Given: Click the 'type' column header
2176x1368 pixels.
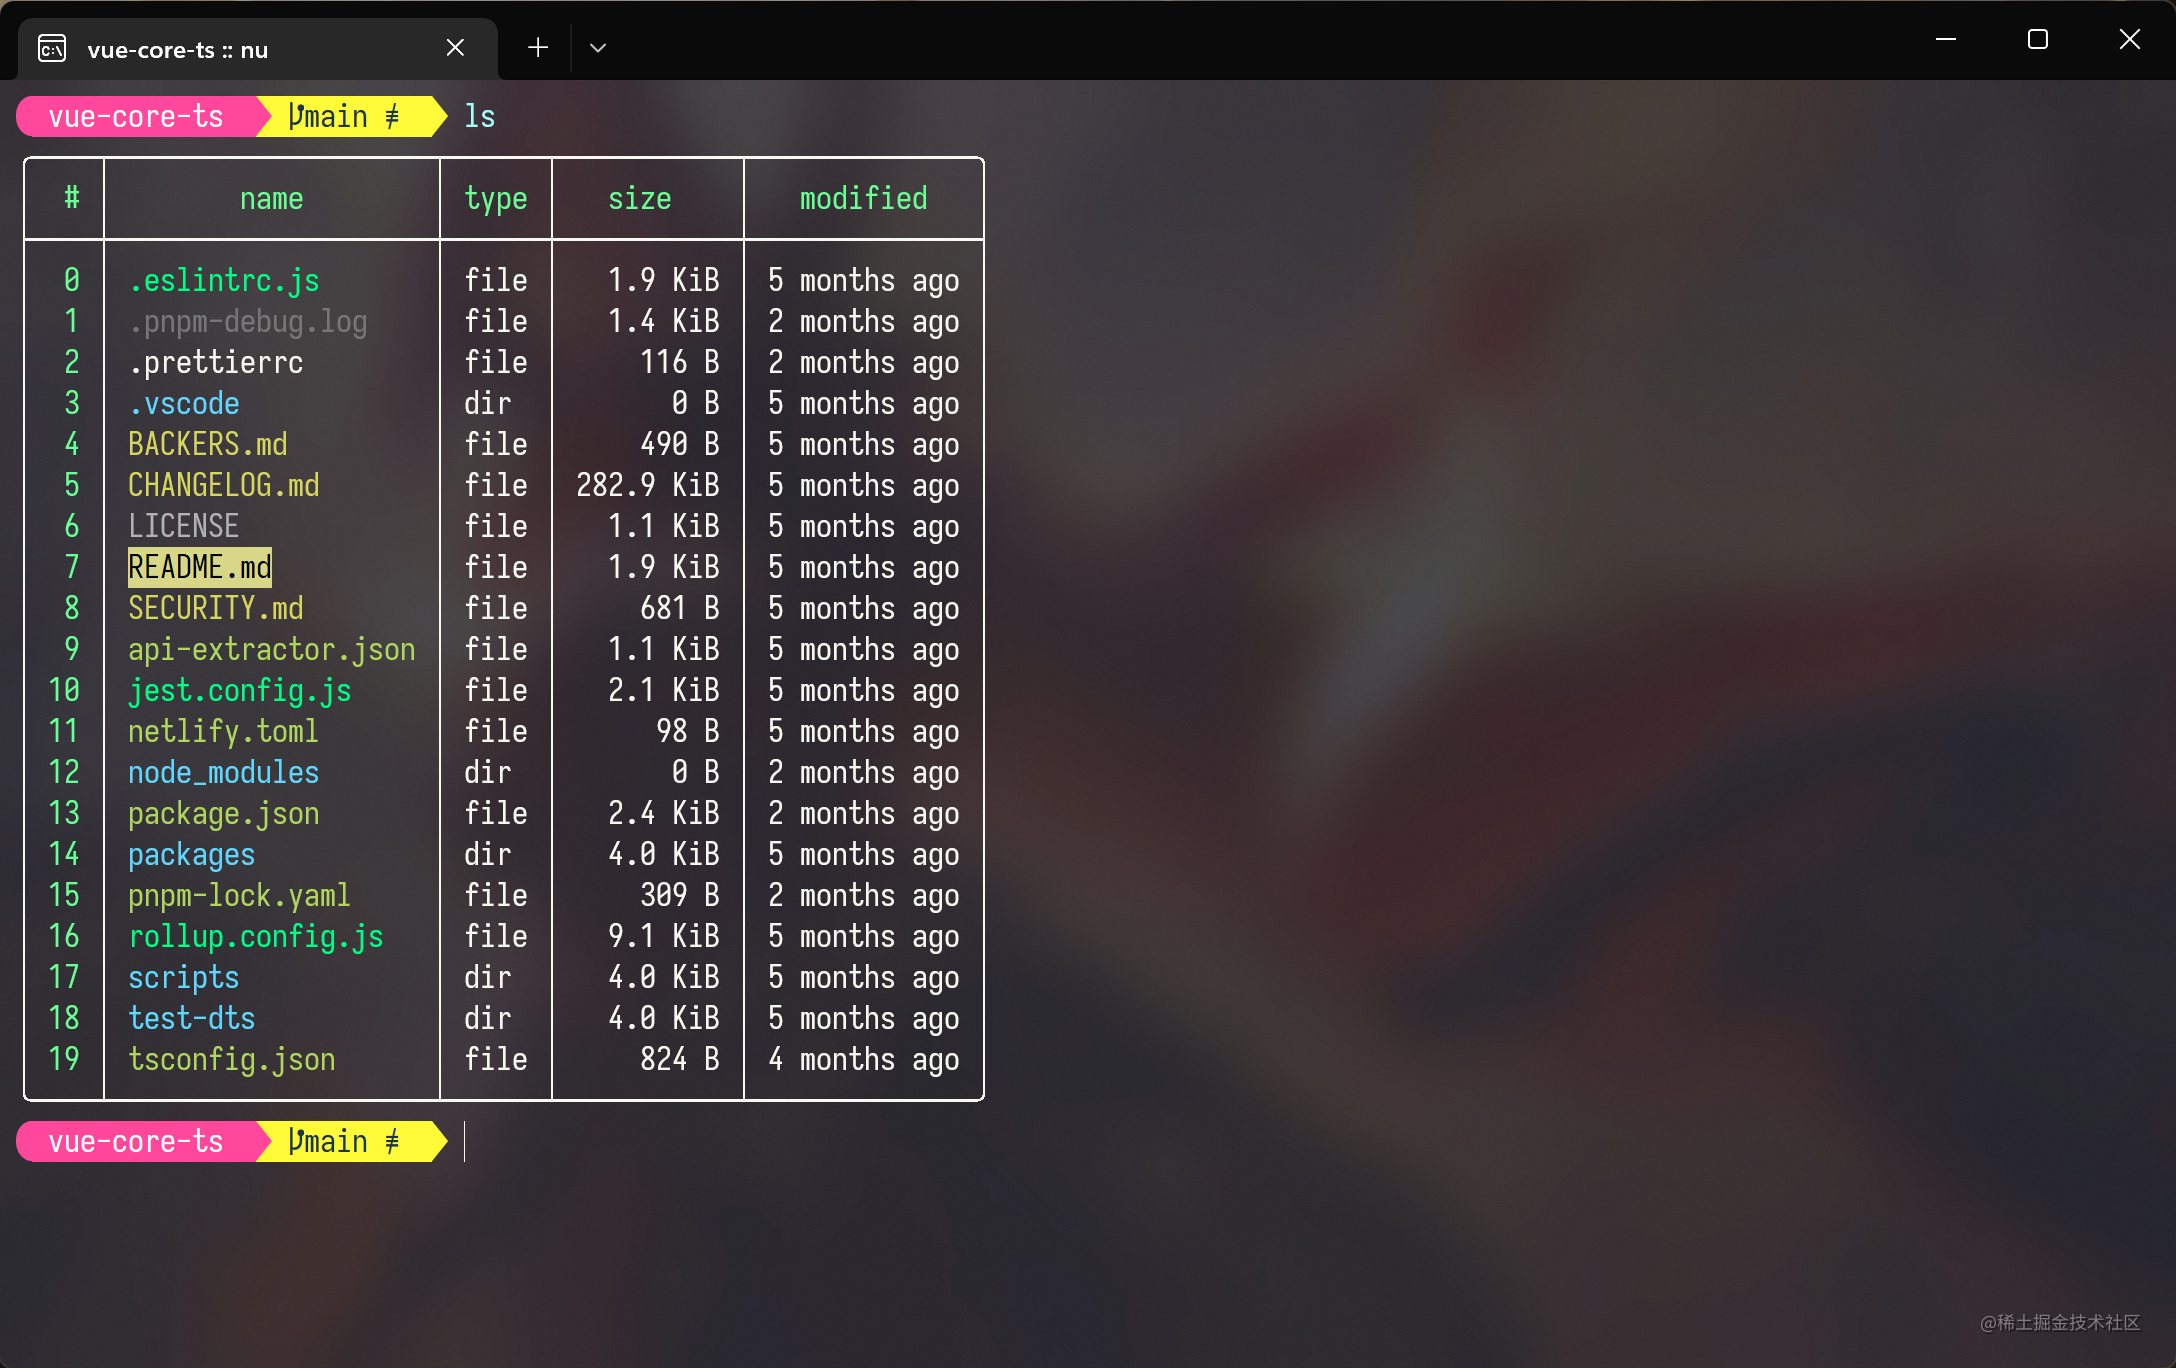Looking at the screenshot, I should [x=496, y=199].
